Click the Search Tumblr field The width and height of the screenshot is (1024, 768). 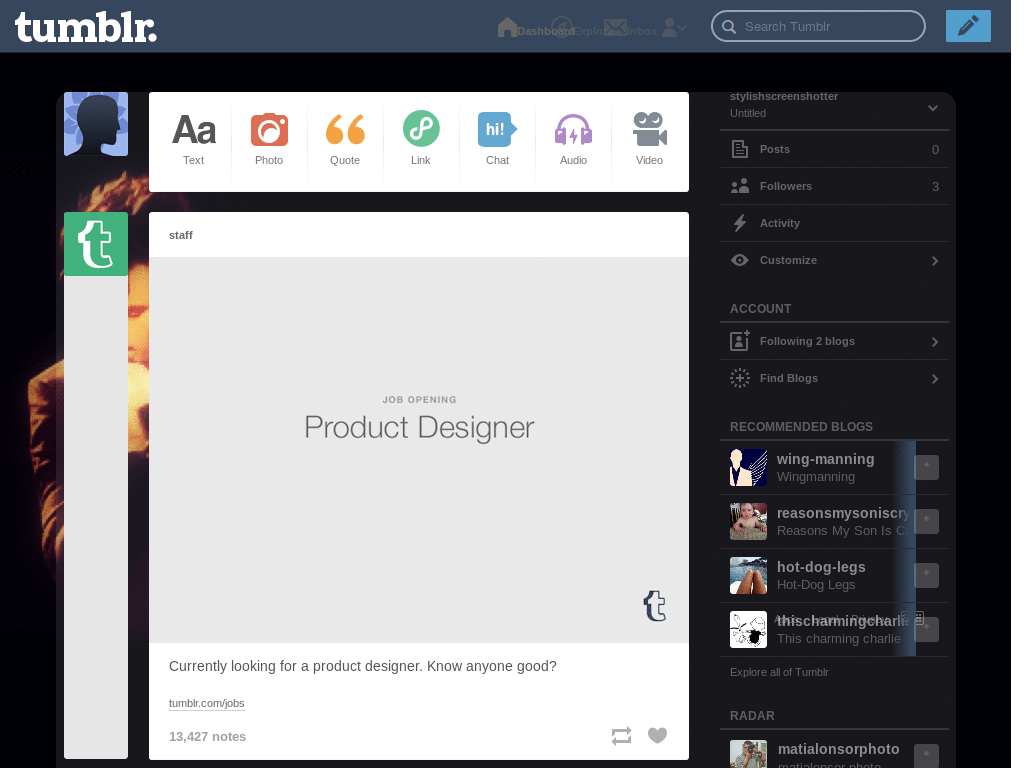pyautogui.click(x=818, y=26)
